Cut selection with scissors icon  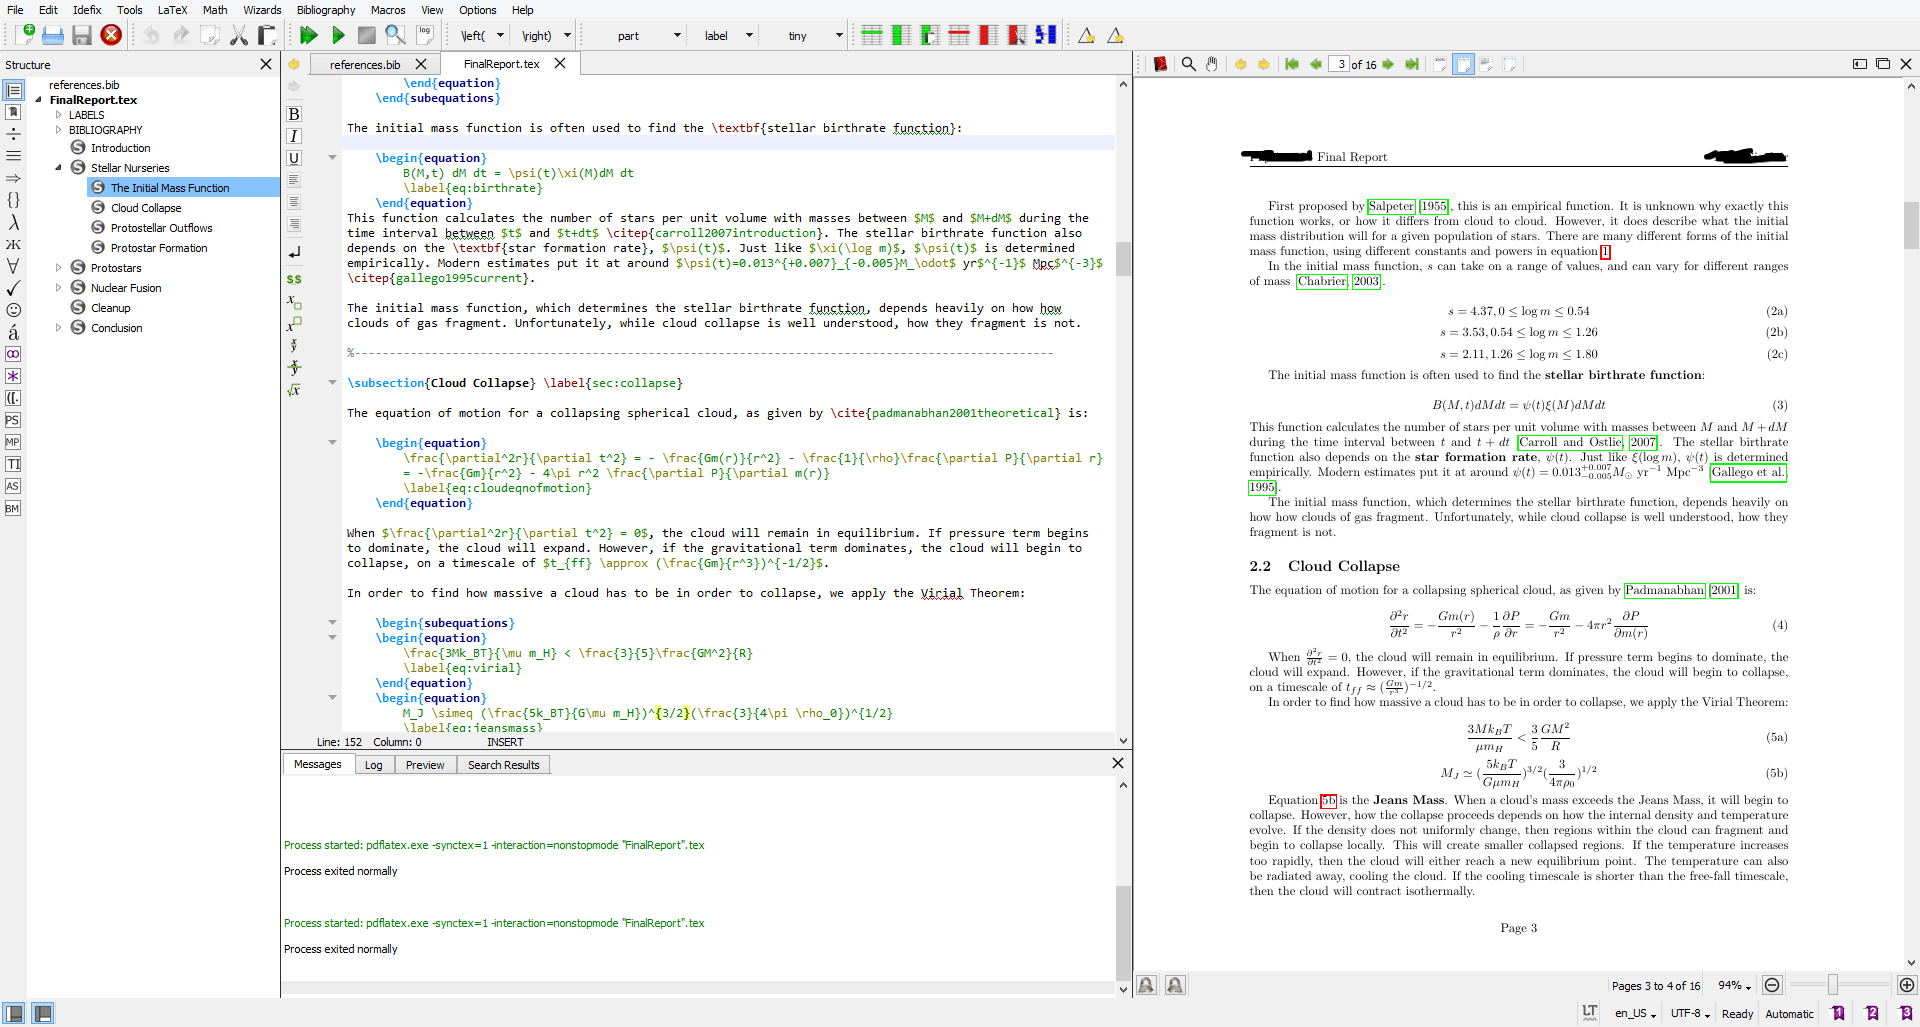(x=239, y=35)
